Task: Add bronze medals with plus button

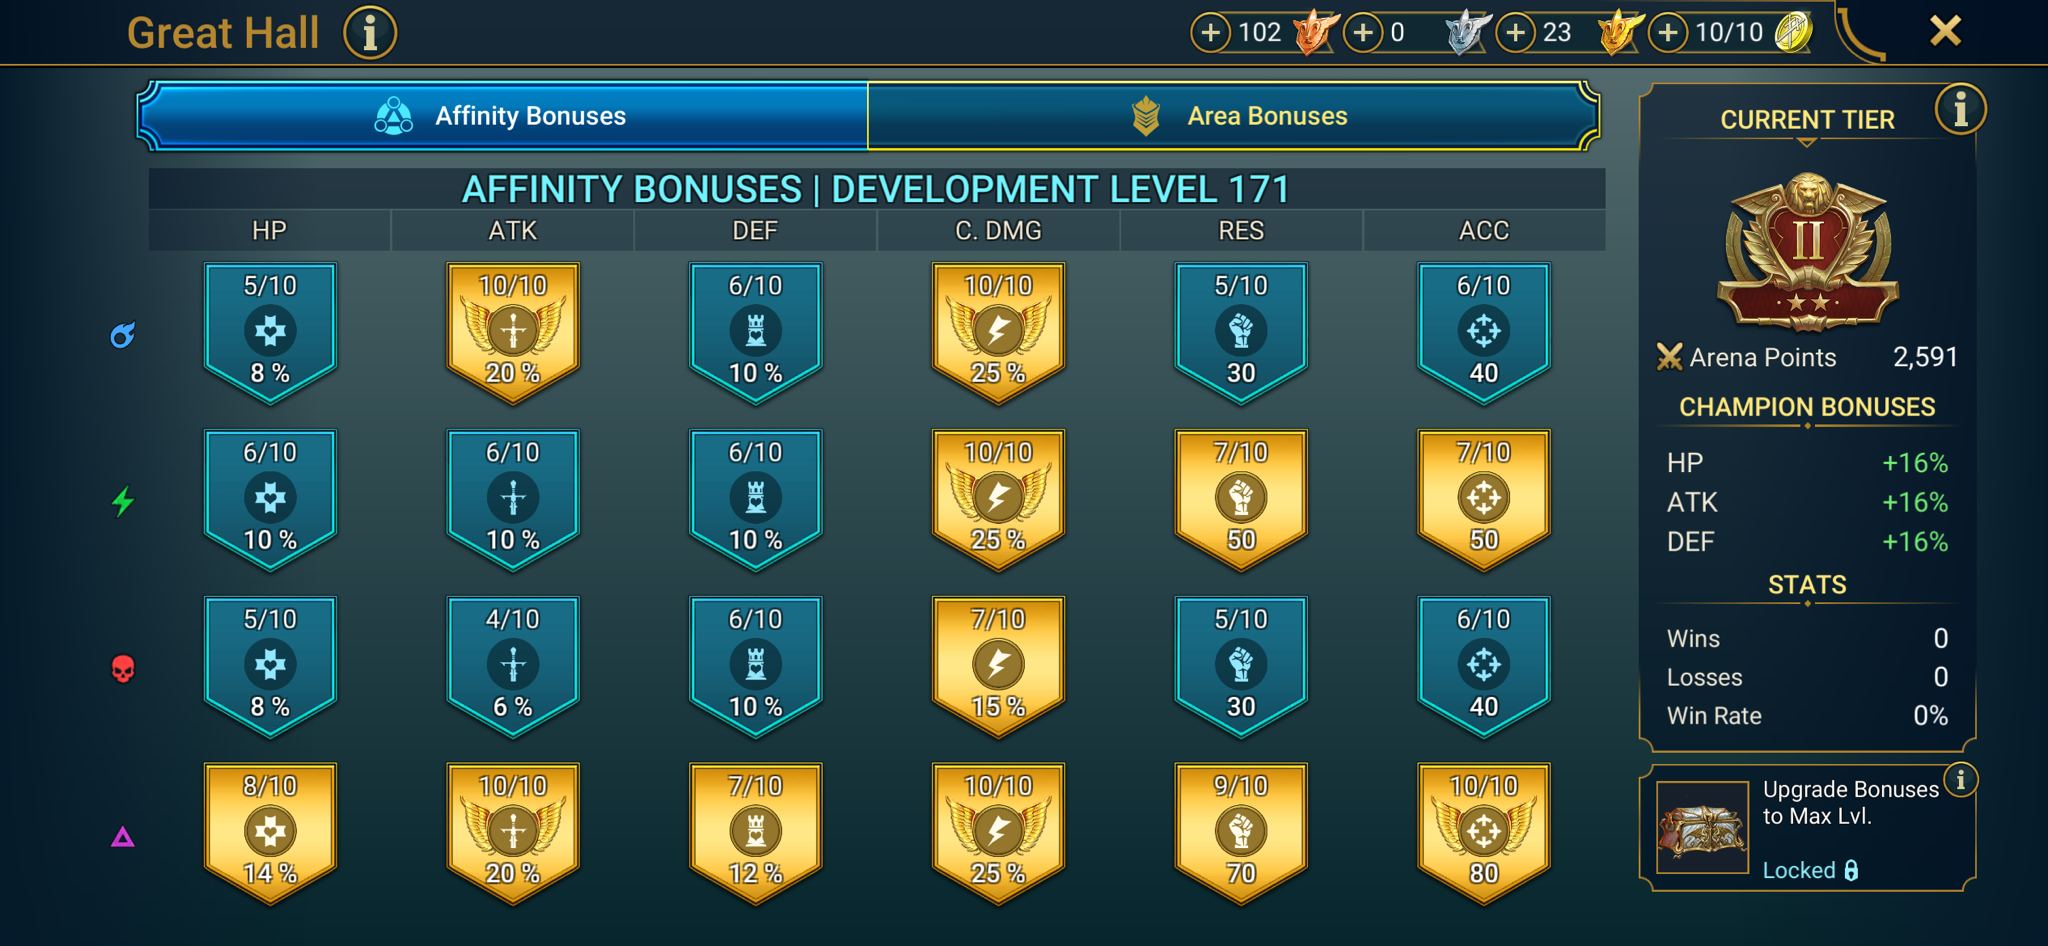Action: pos(1210,32)
